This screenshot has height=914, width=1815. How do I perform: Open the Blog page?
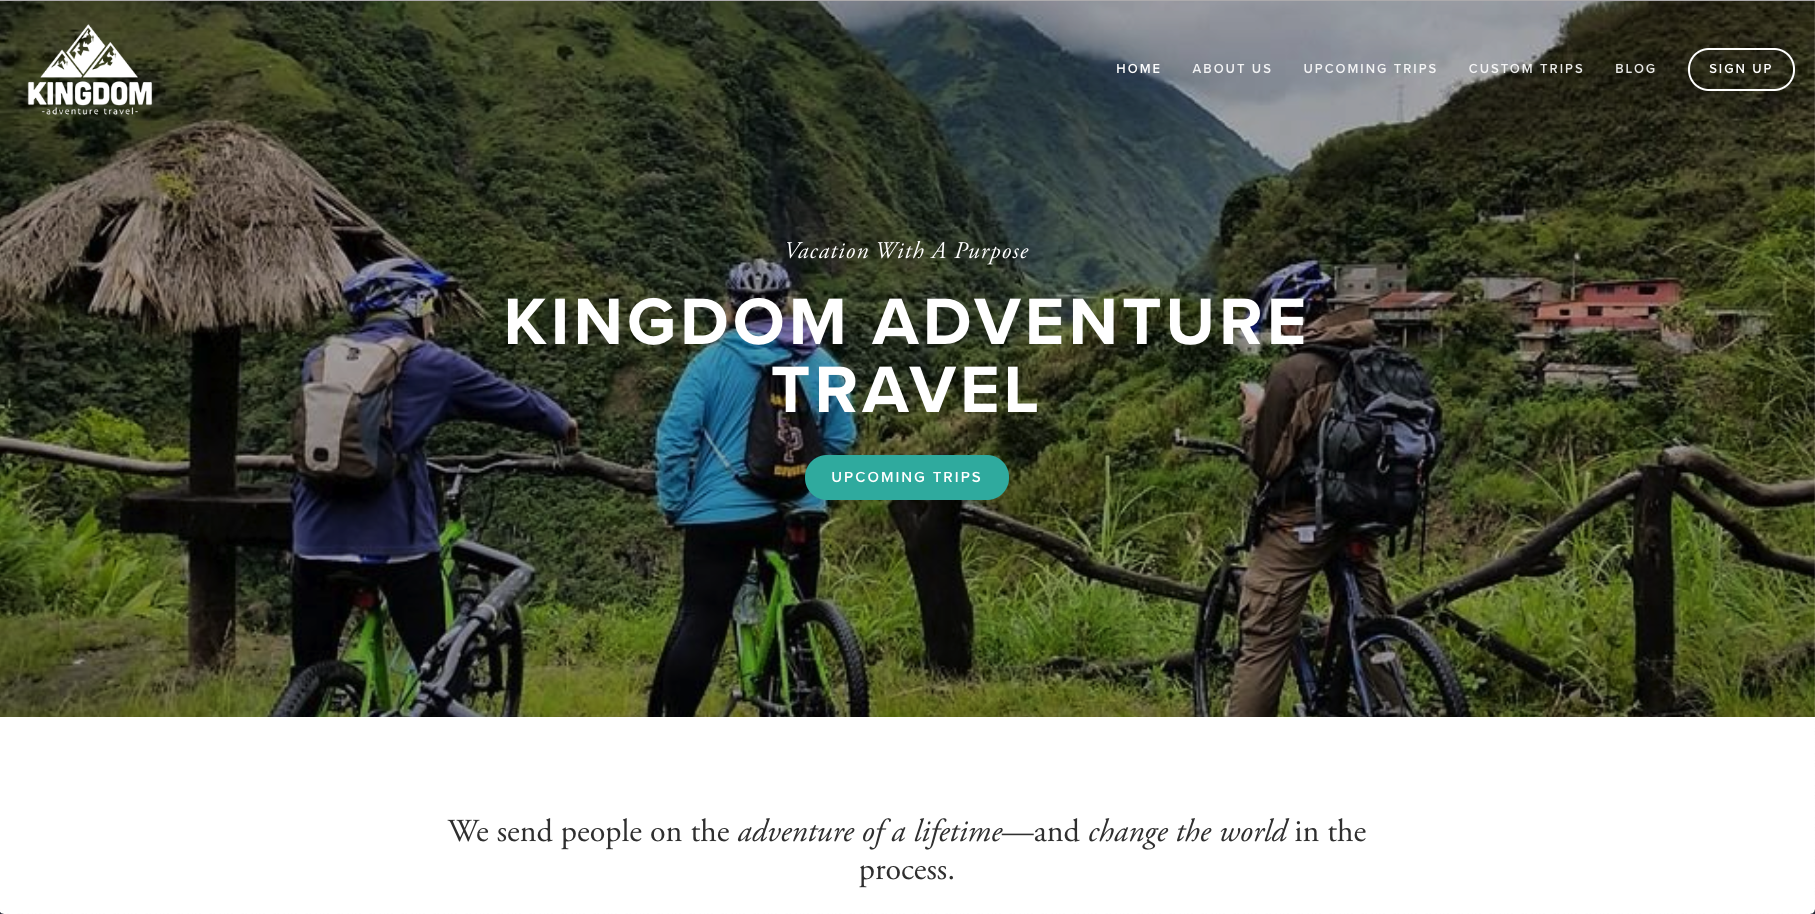[1635, 69]
